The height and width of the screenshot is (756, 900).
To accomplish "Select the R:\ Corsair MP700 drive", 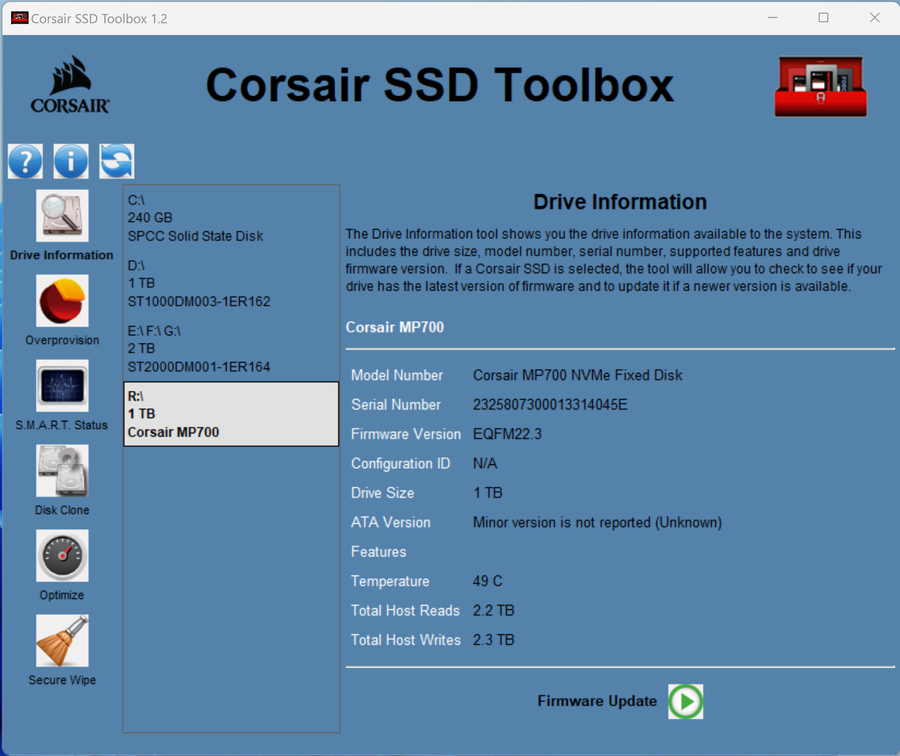I will coord(231,414).
